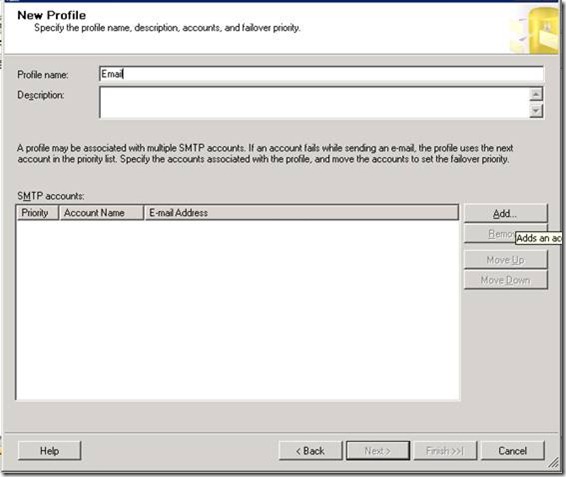Focus the Profile name text field

point(321,74)
